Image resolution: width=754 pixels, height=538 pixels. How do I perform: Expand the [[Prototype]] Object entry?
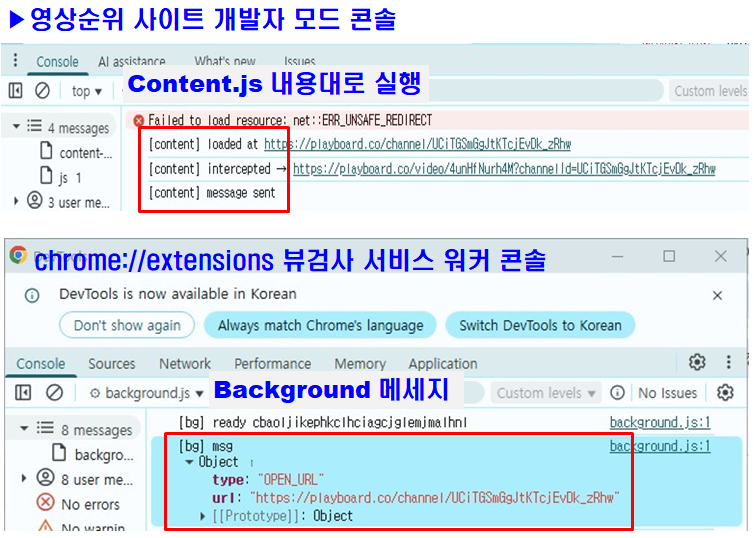202,516
